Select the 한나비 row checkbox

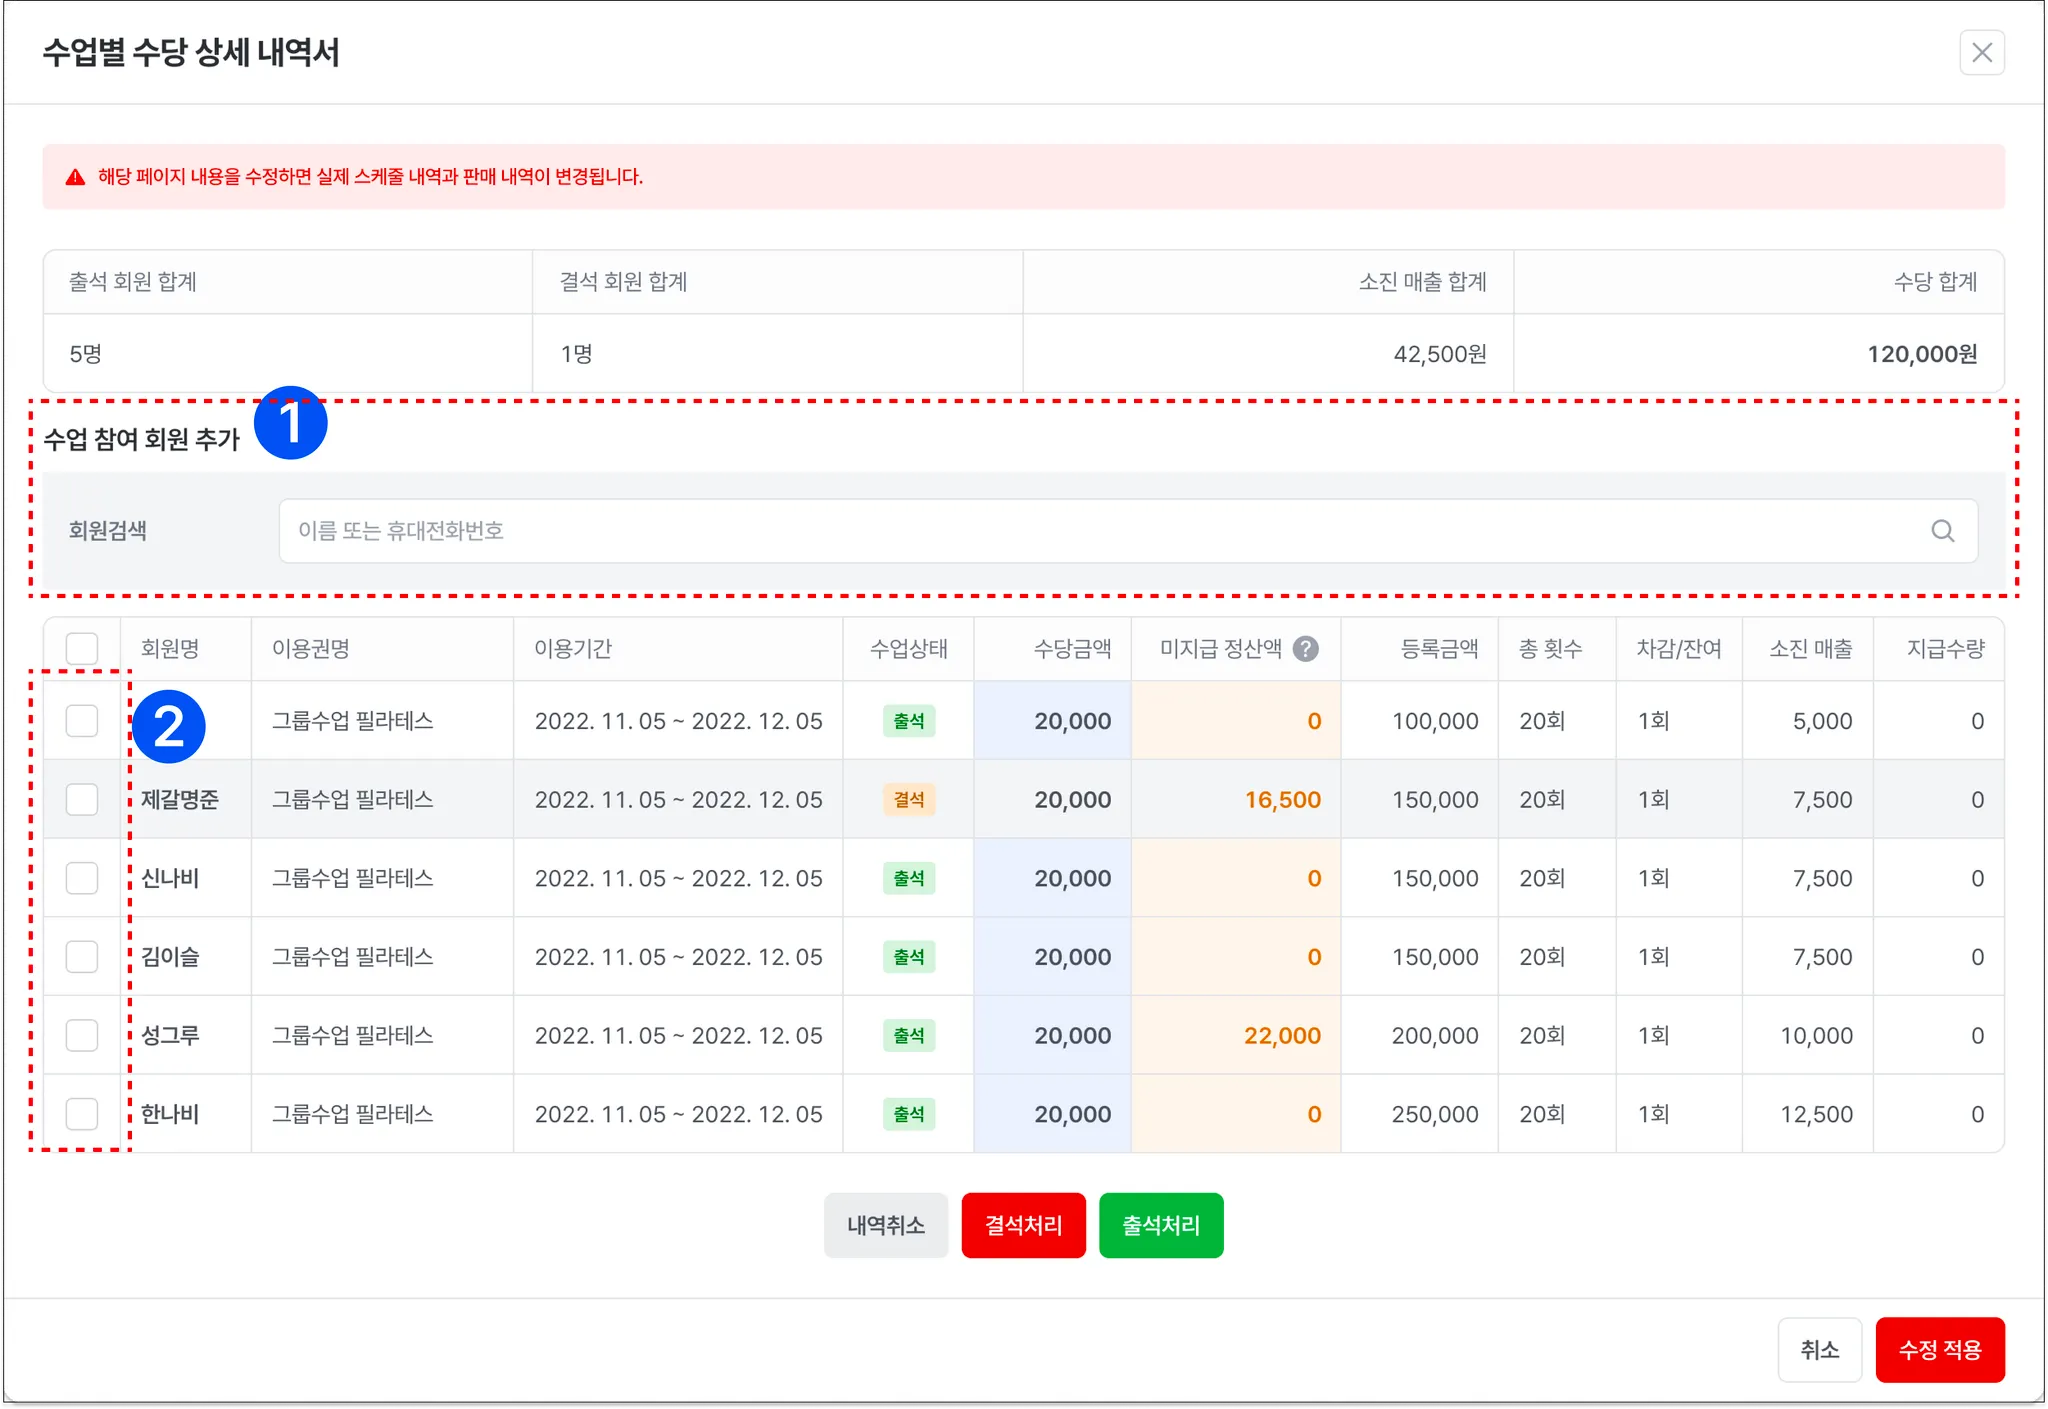(82, 1114)
